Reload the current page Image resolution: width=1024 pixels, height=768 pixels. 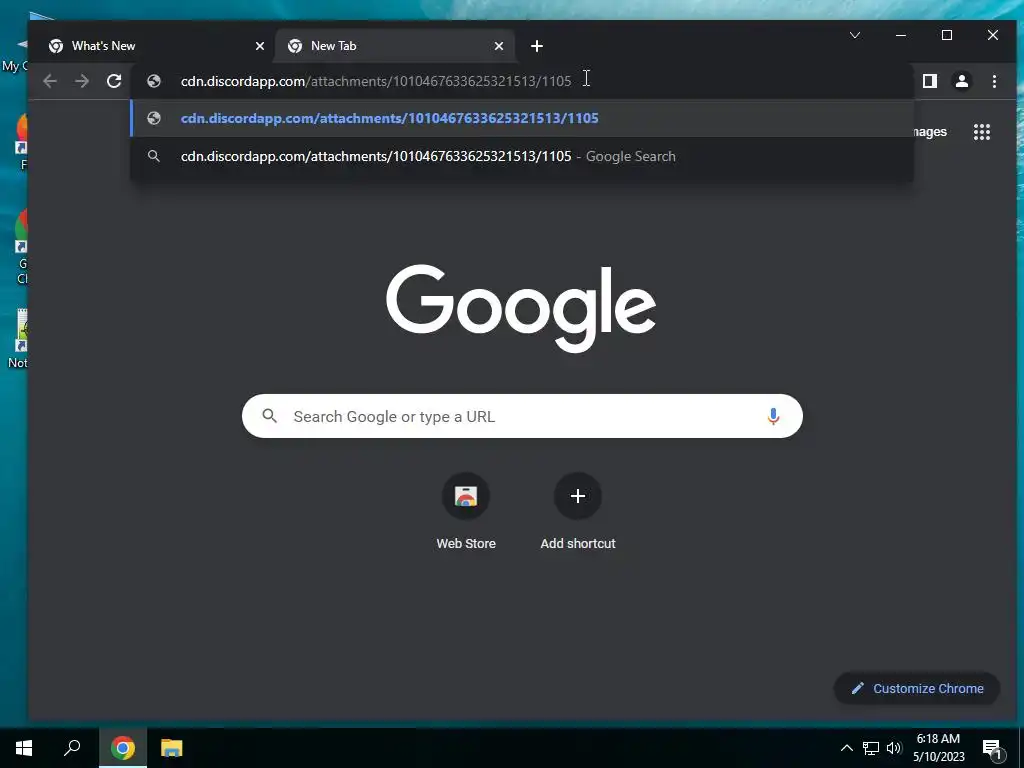pos(114,81)
